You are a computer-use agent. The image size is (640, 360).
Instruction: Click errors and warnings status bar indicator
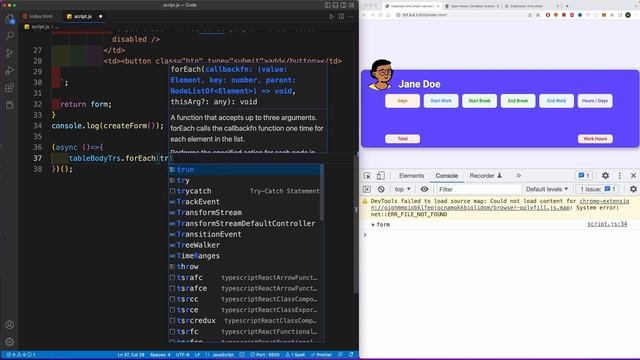(x=20, y=355)
